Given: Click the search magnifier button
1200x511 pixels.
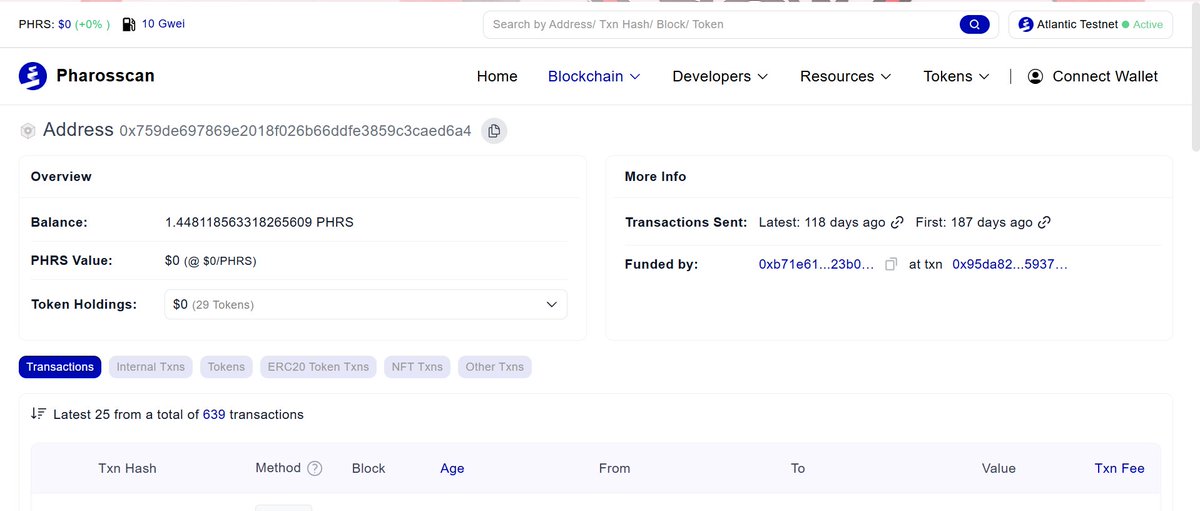Looking at the screenshot, I should (x=973, y=24).
